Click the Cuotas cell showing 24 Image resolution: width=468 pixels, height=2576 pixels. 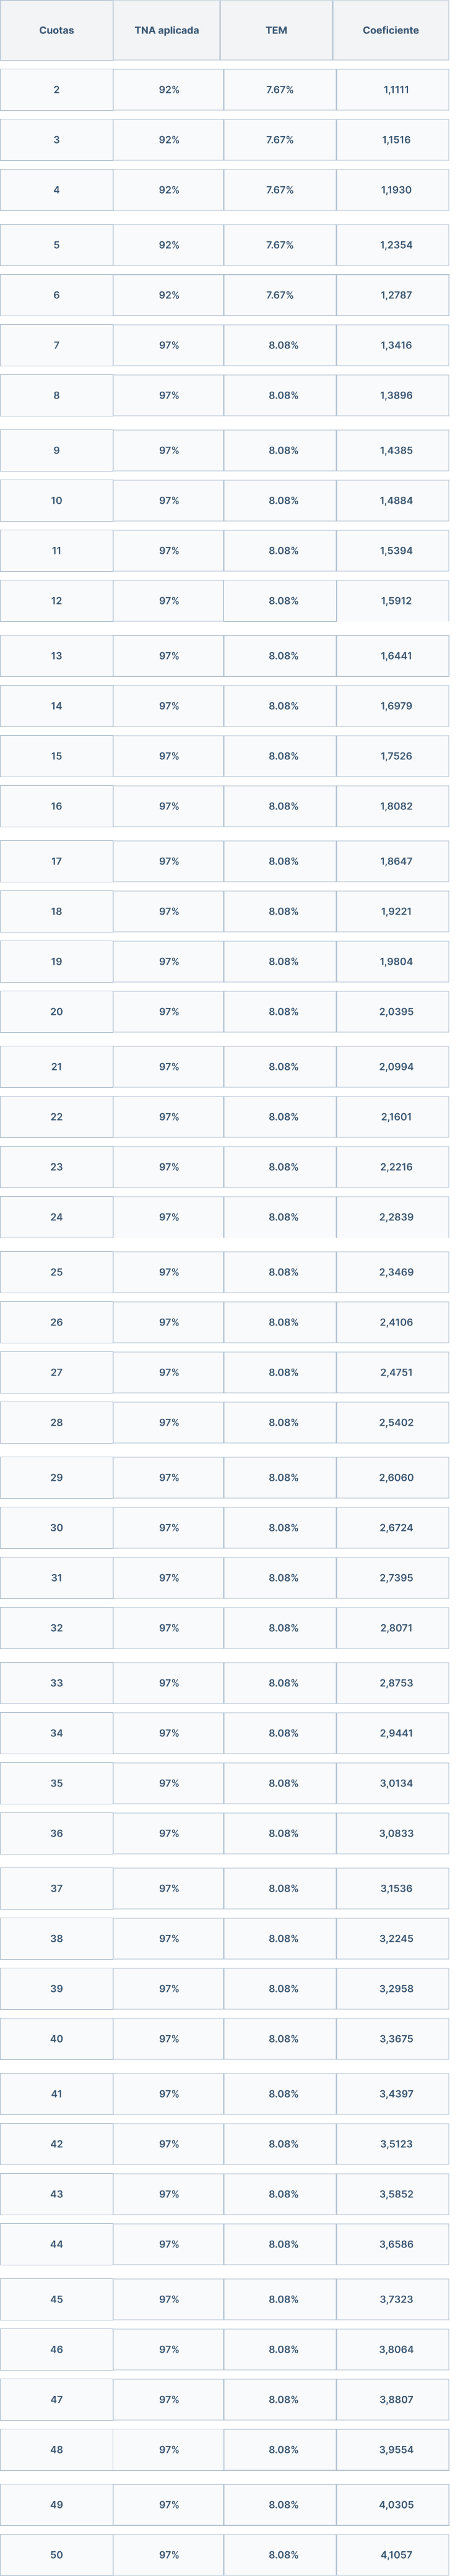pos(56,1217)
